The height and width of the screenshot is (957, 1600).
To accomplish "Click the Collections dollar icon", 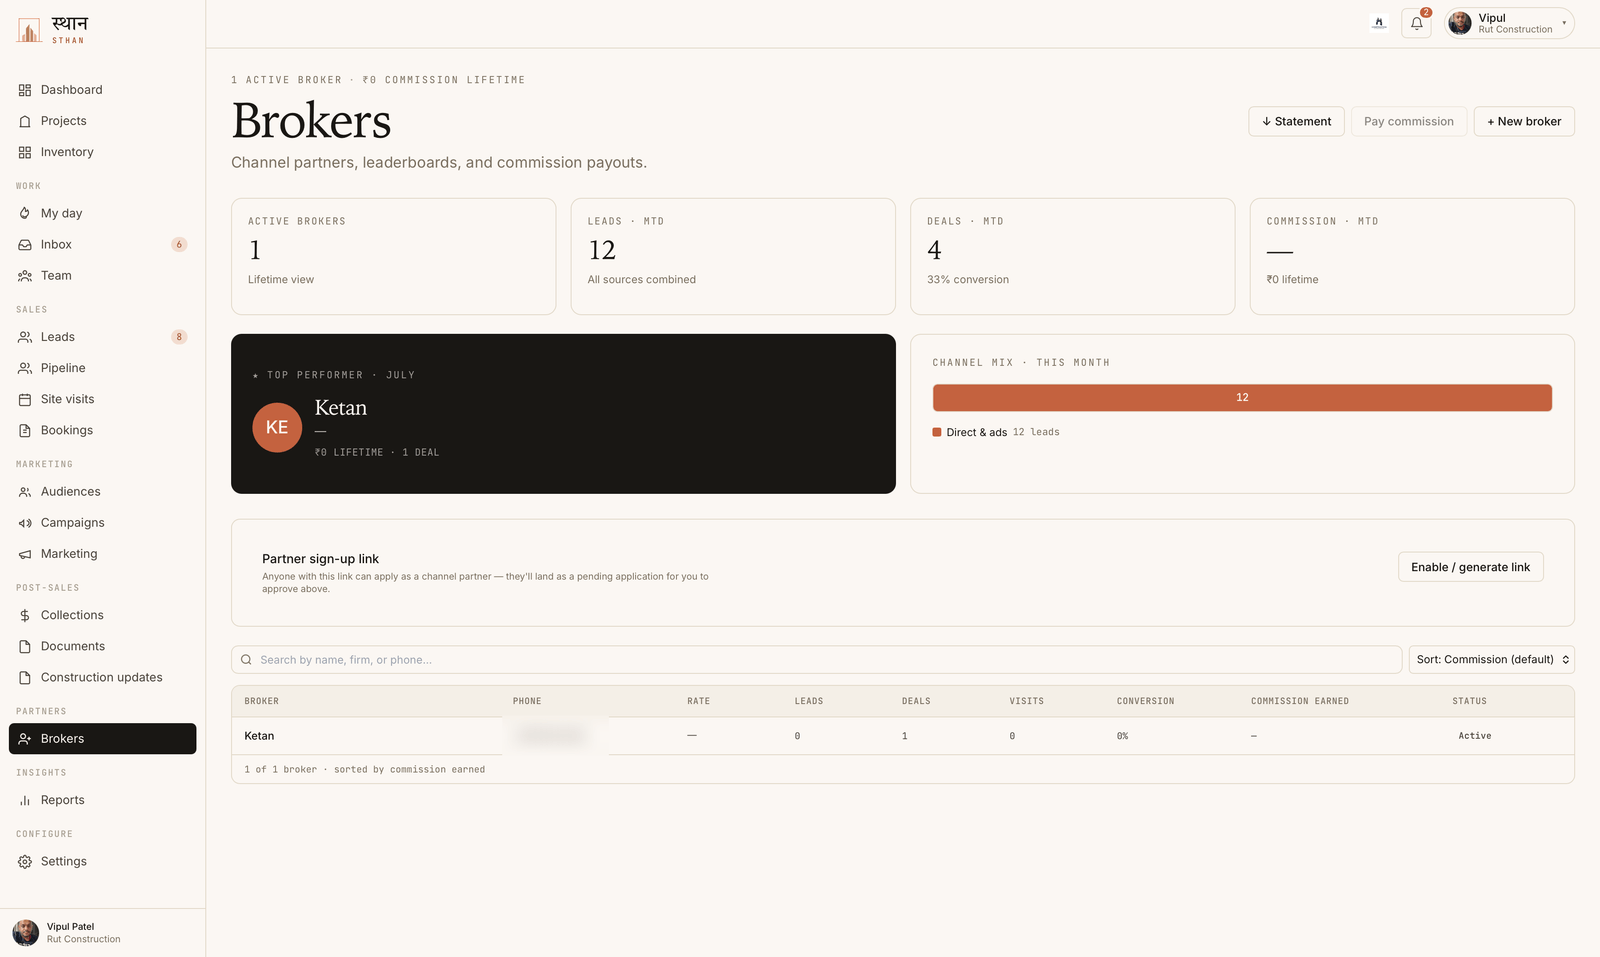I will coord(25,615).
